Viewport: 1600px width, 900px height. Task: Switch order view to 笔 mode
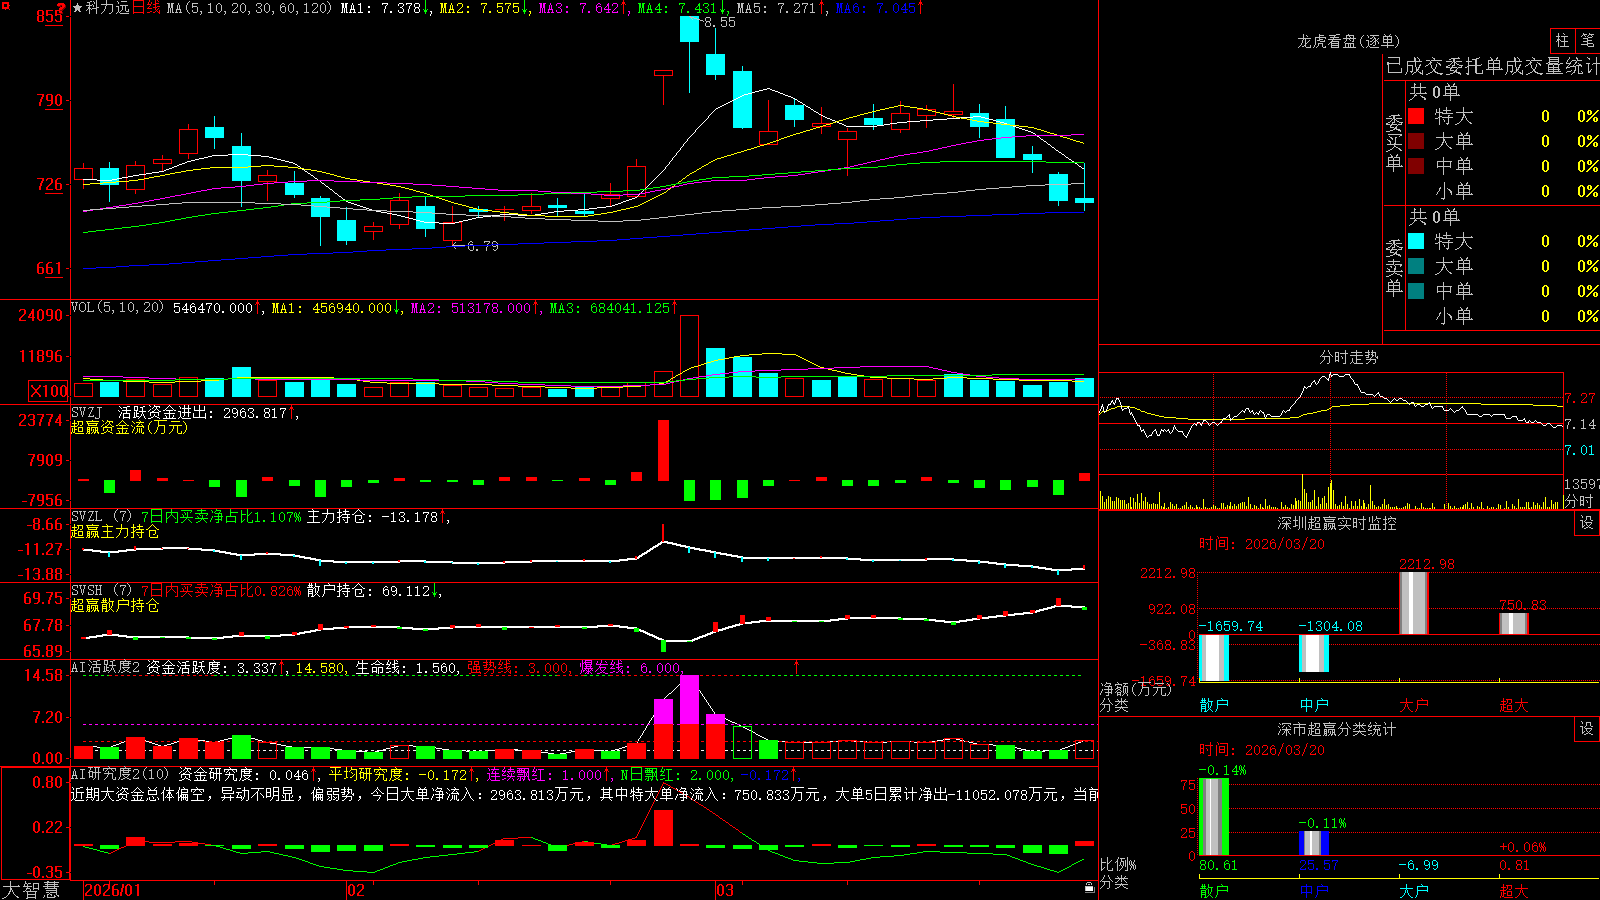1588,40
